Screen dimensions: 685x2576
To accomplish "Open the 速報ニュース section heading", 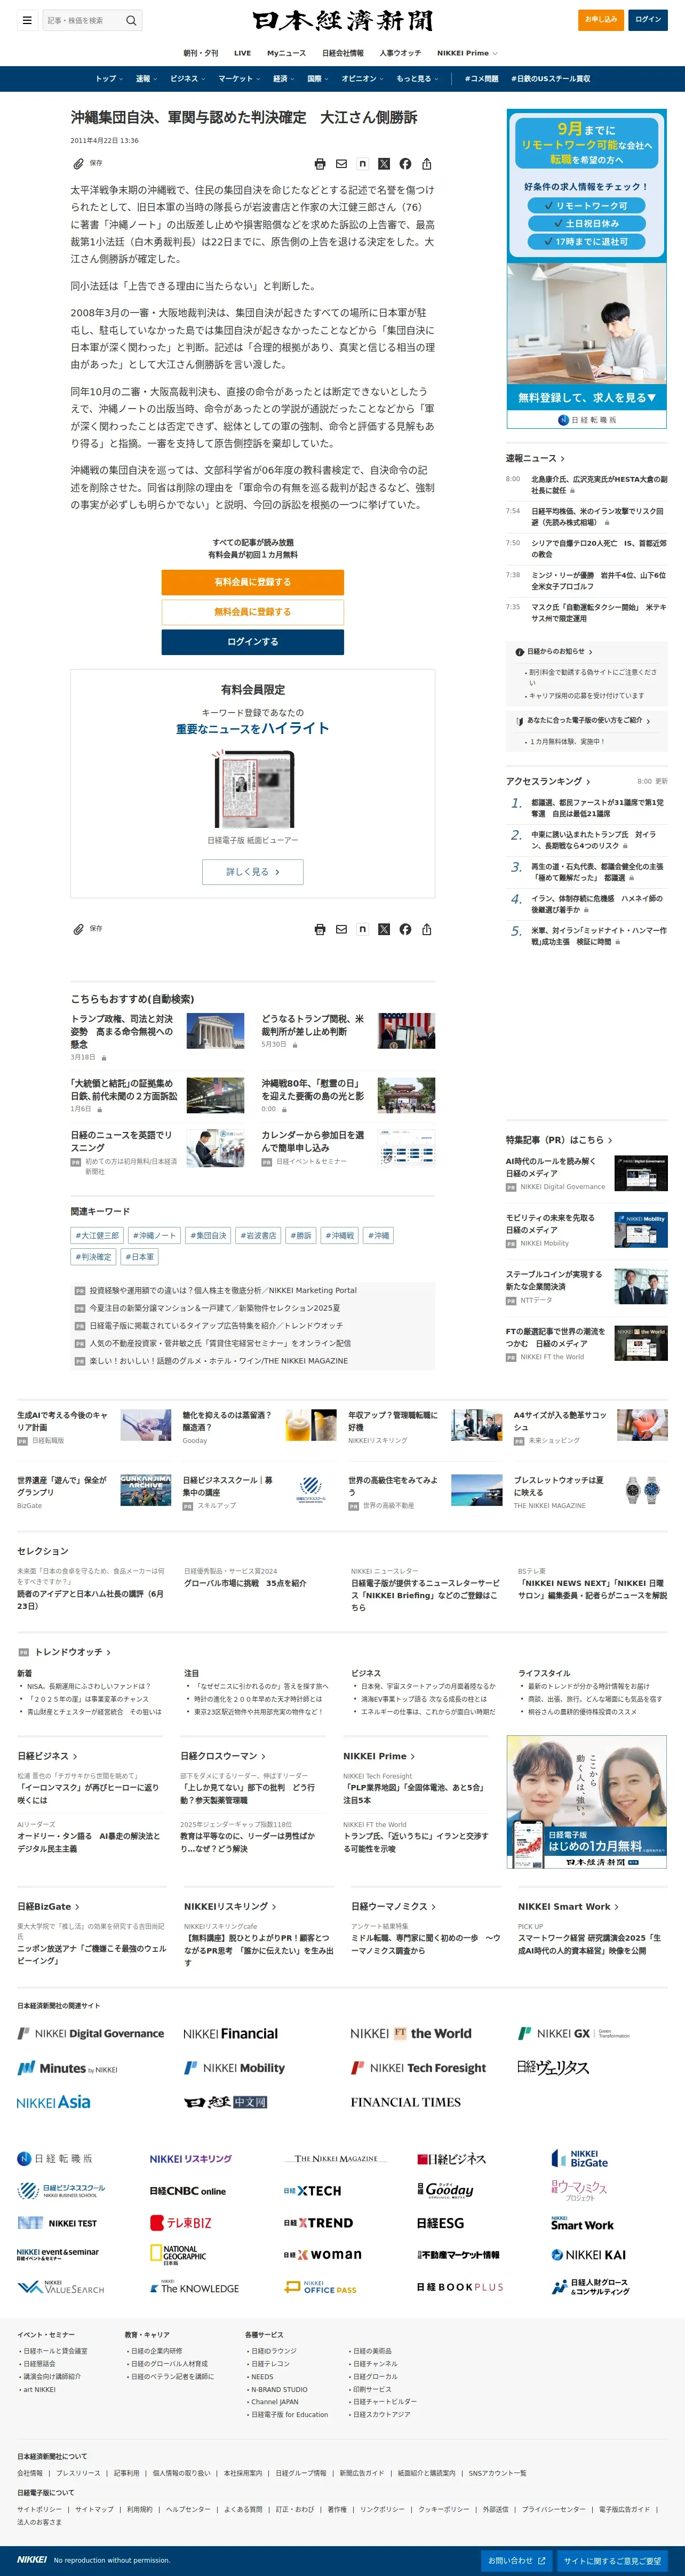I will [535, 458].
